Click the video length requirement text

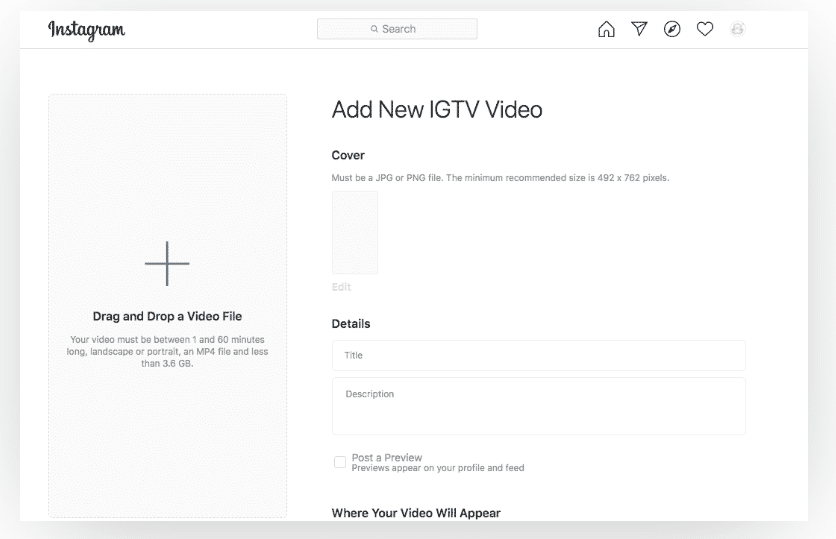click(167, 351)
